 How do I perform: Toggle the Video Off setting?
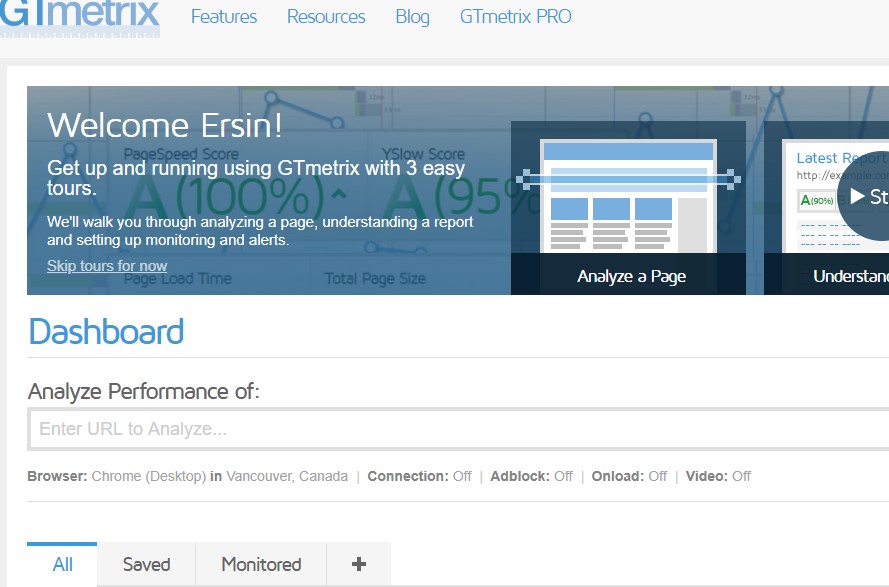(x=741, y=476)
